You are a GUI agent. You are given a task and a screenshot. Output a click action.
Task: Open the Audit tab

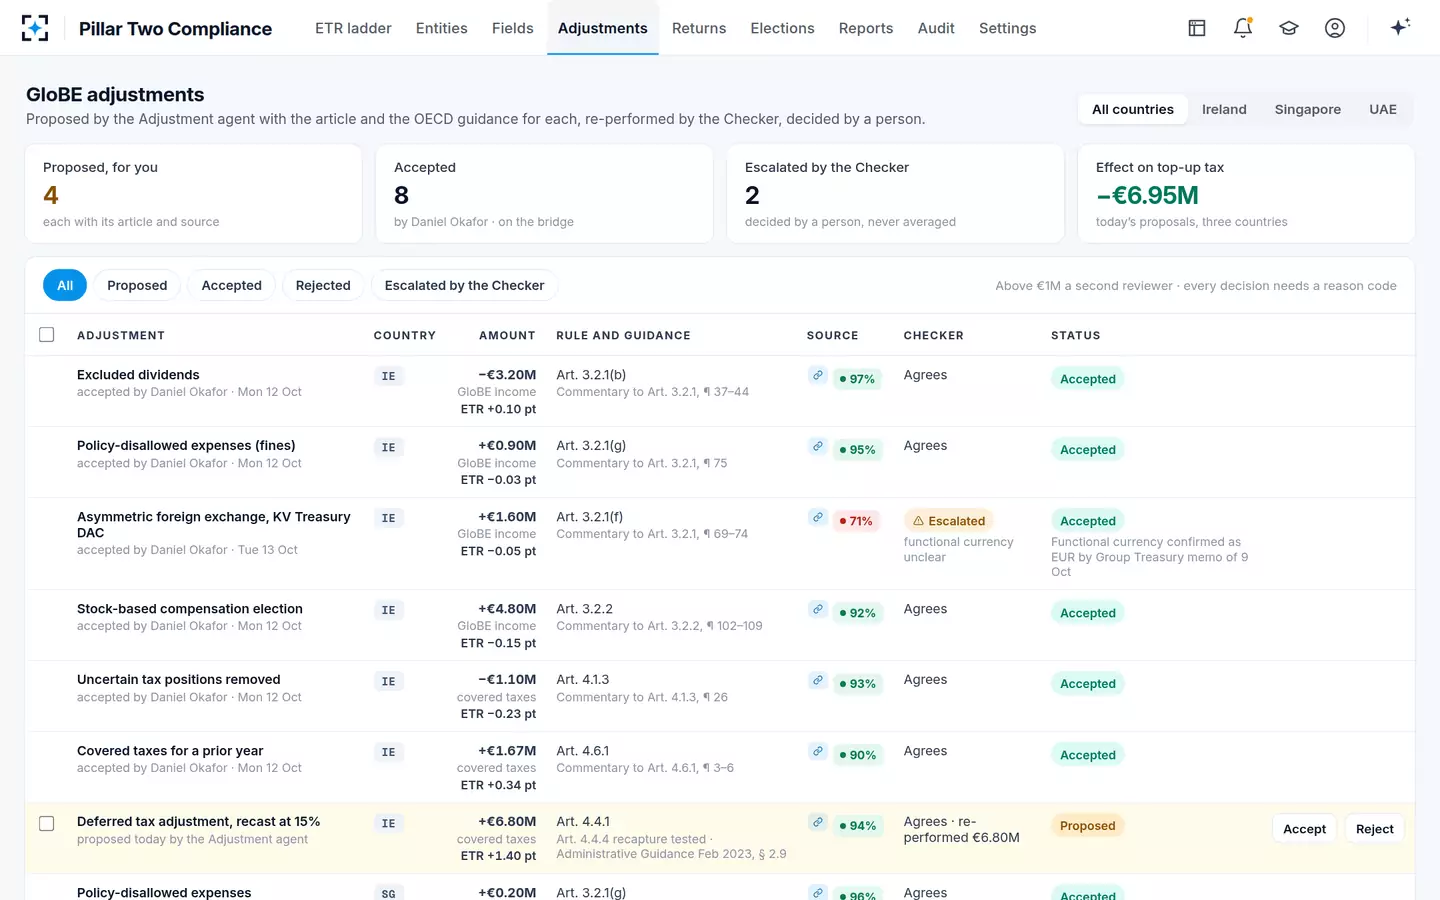[x=936, y=28]
